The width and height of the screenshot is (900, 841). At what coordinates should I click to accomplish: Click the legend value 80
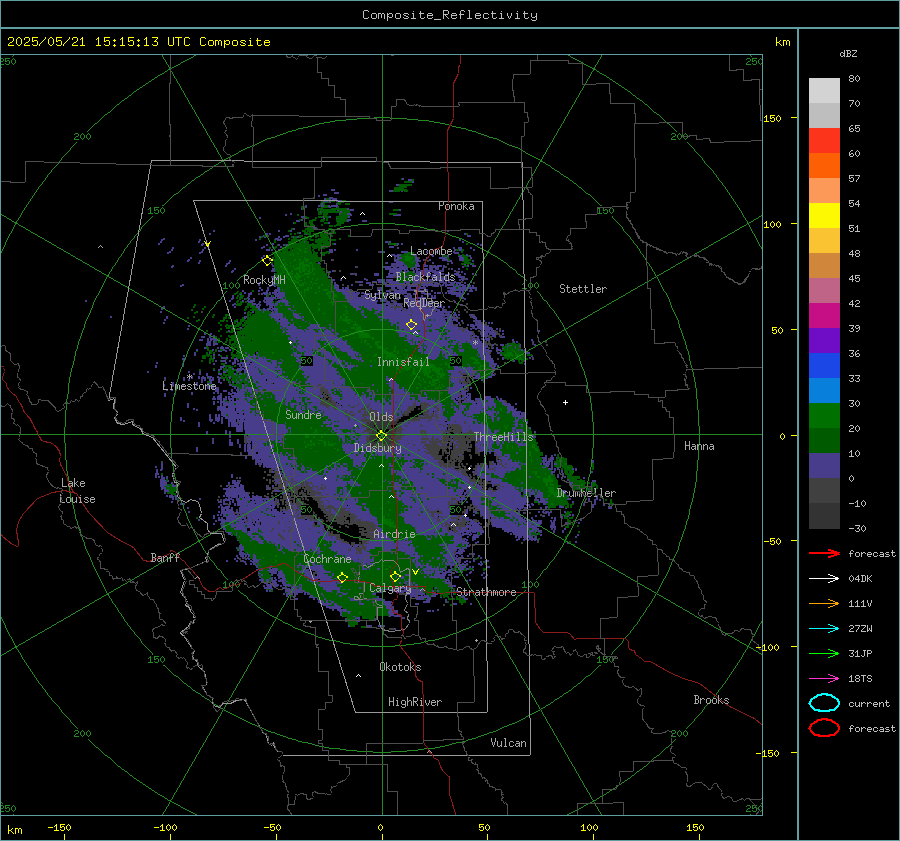pos(854,79)
